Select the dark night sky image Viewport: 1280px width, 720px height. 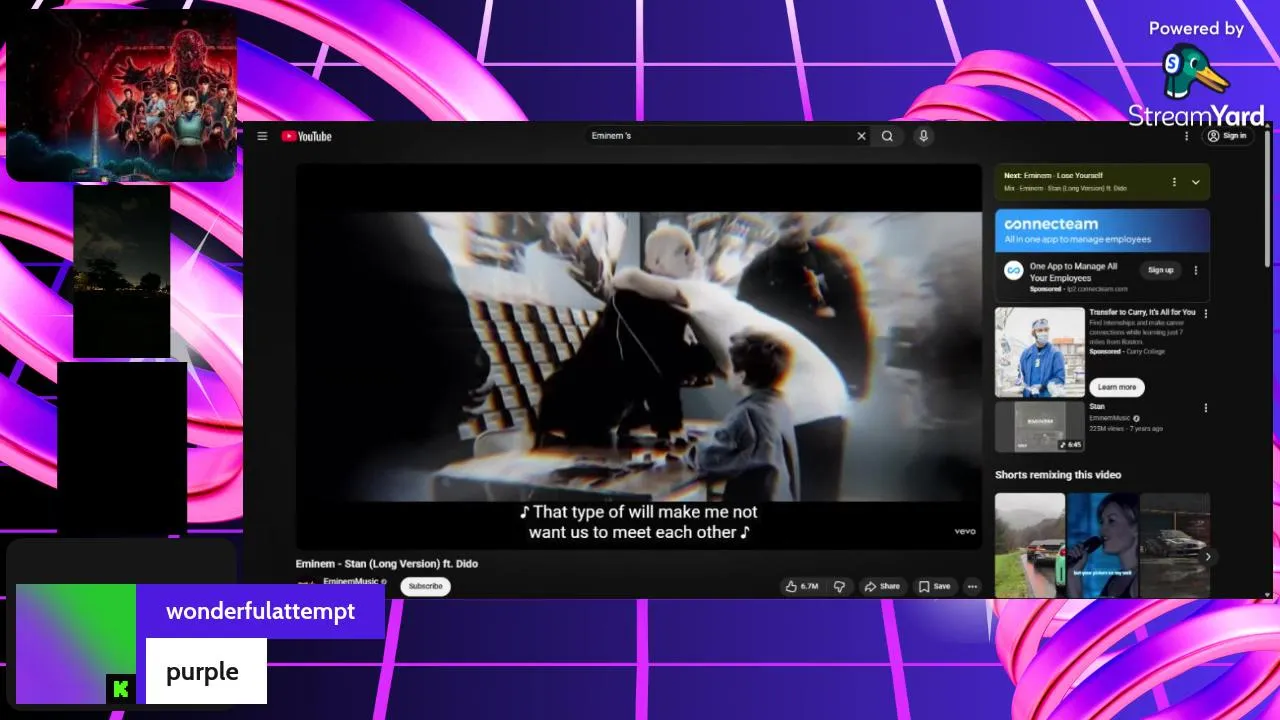[x=122, y=271]
